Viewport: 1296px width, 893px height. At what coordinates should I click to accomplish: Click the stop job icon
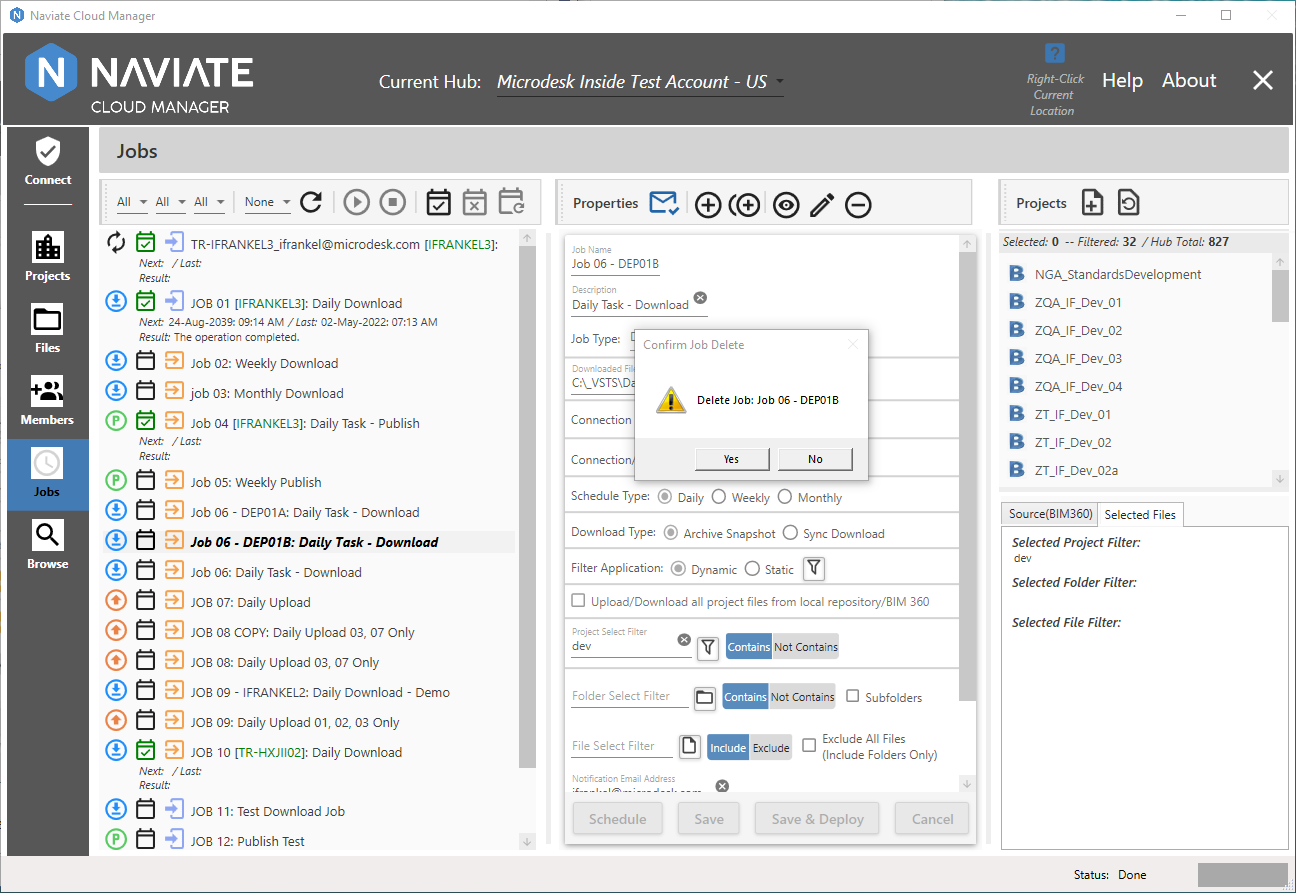[x=393, y=202]
